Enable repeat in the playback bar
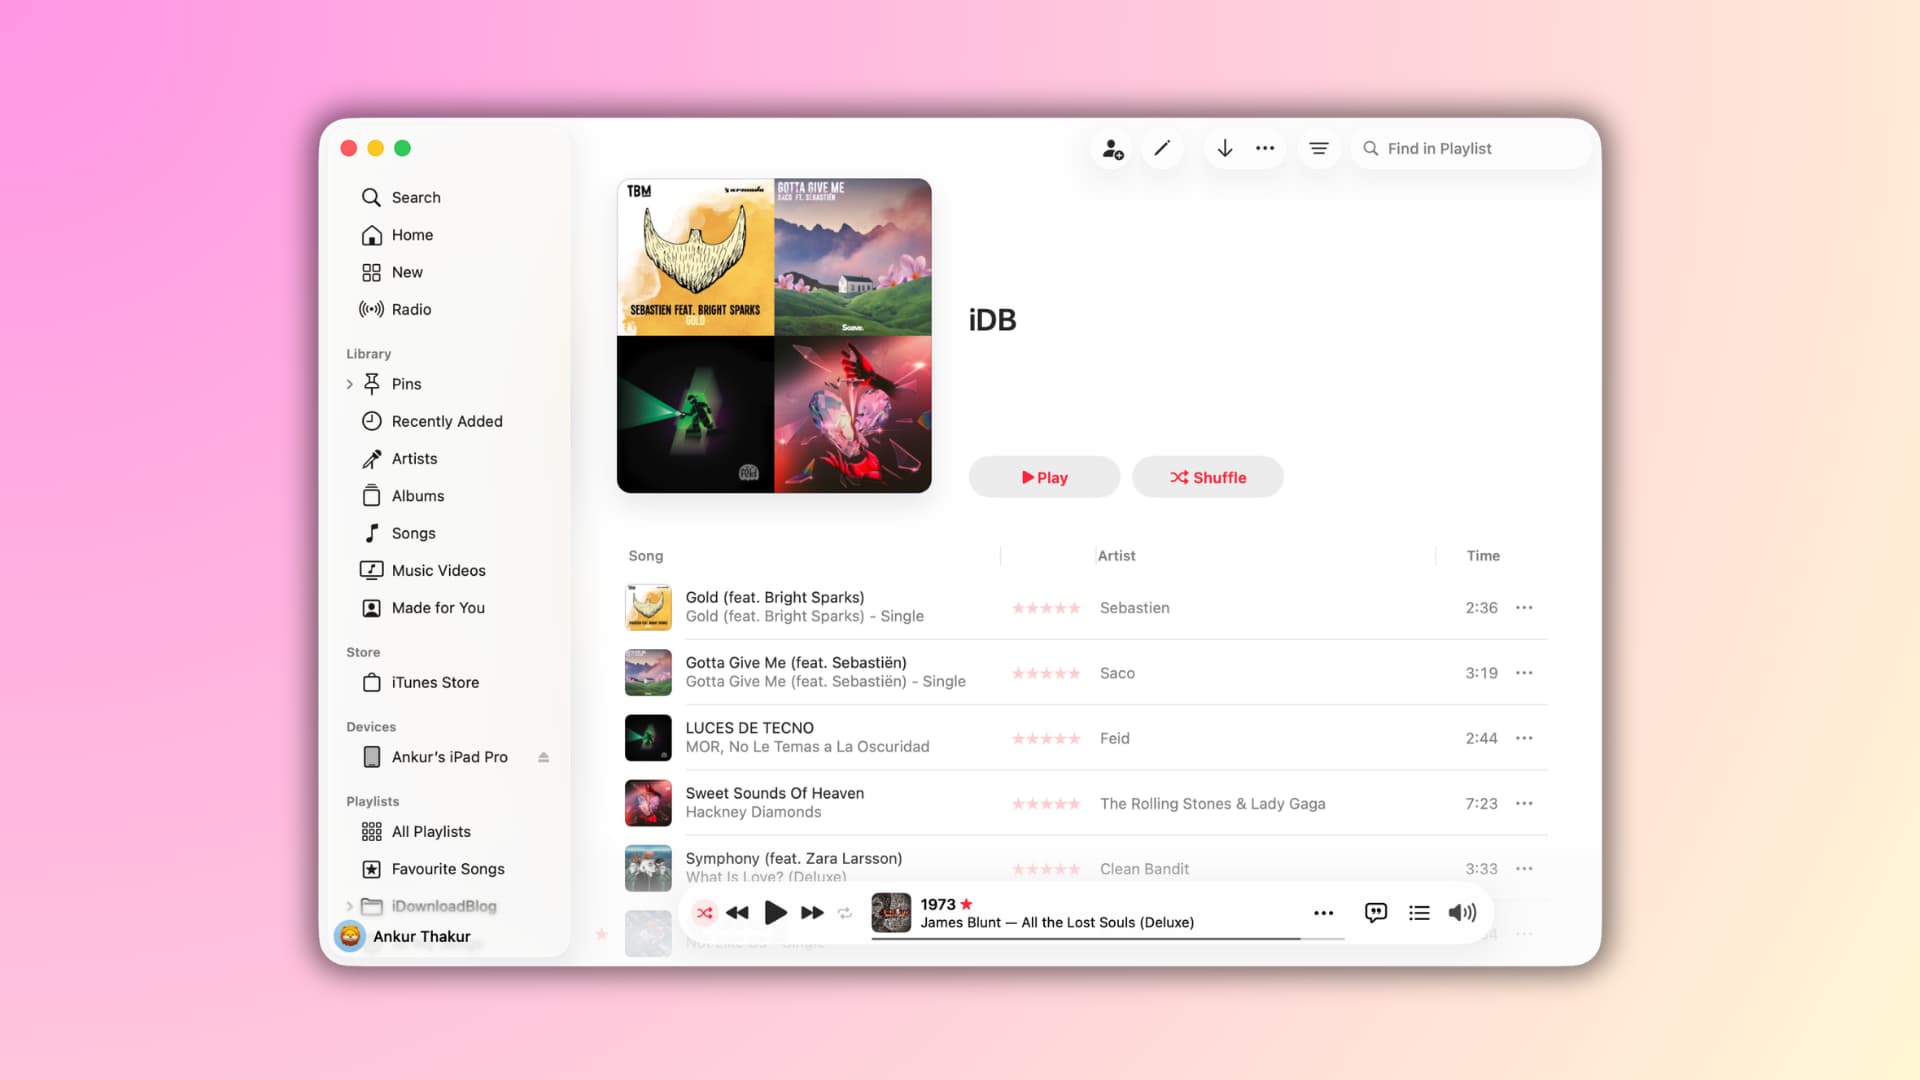This screenshot has height=1080, width=1920. coord(845,912)
